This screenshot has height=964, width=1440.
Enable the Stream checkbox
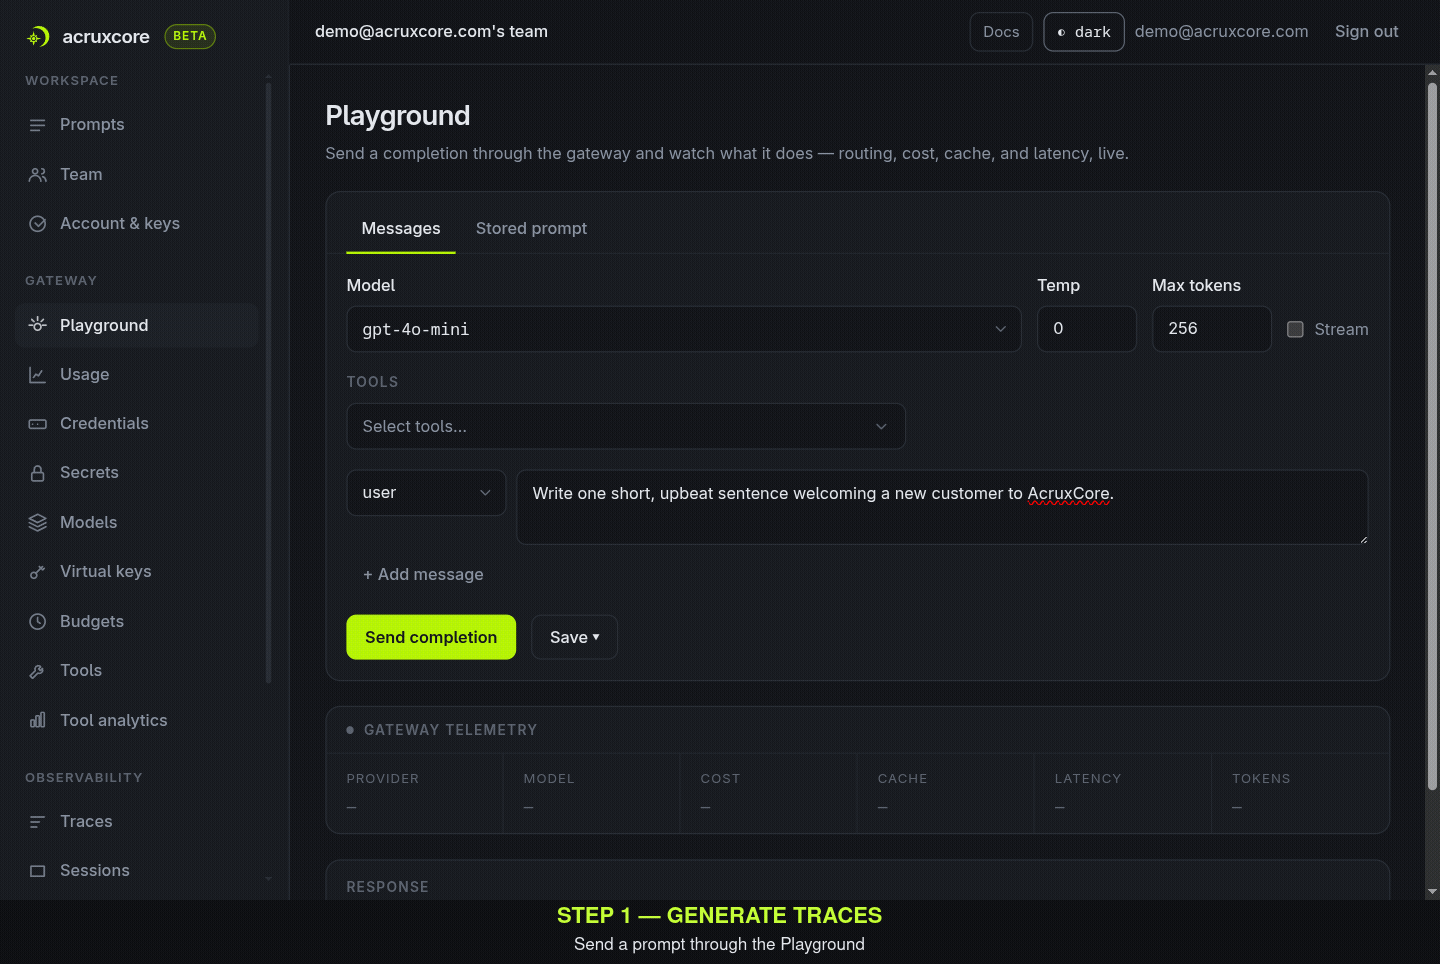pos(1295,329)
